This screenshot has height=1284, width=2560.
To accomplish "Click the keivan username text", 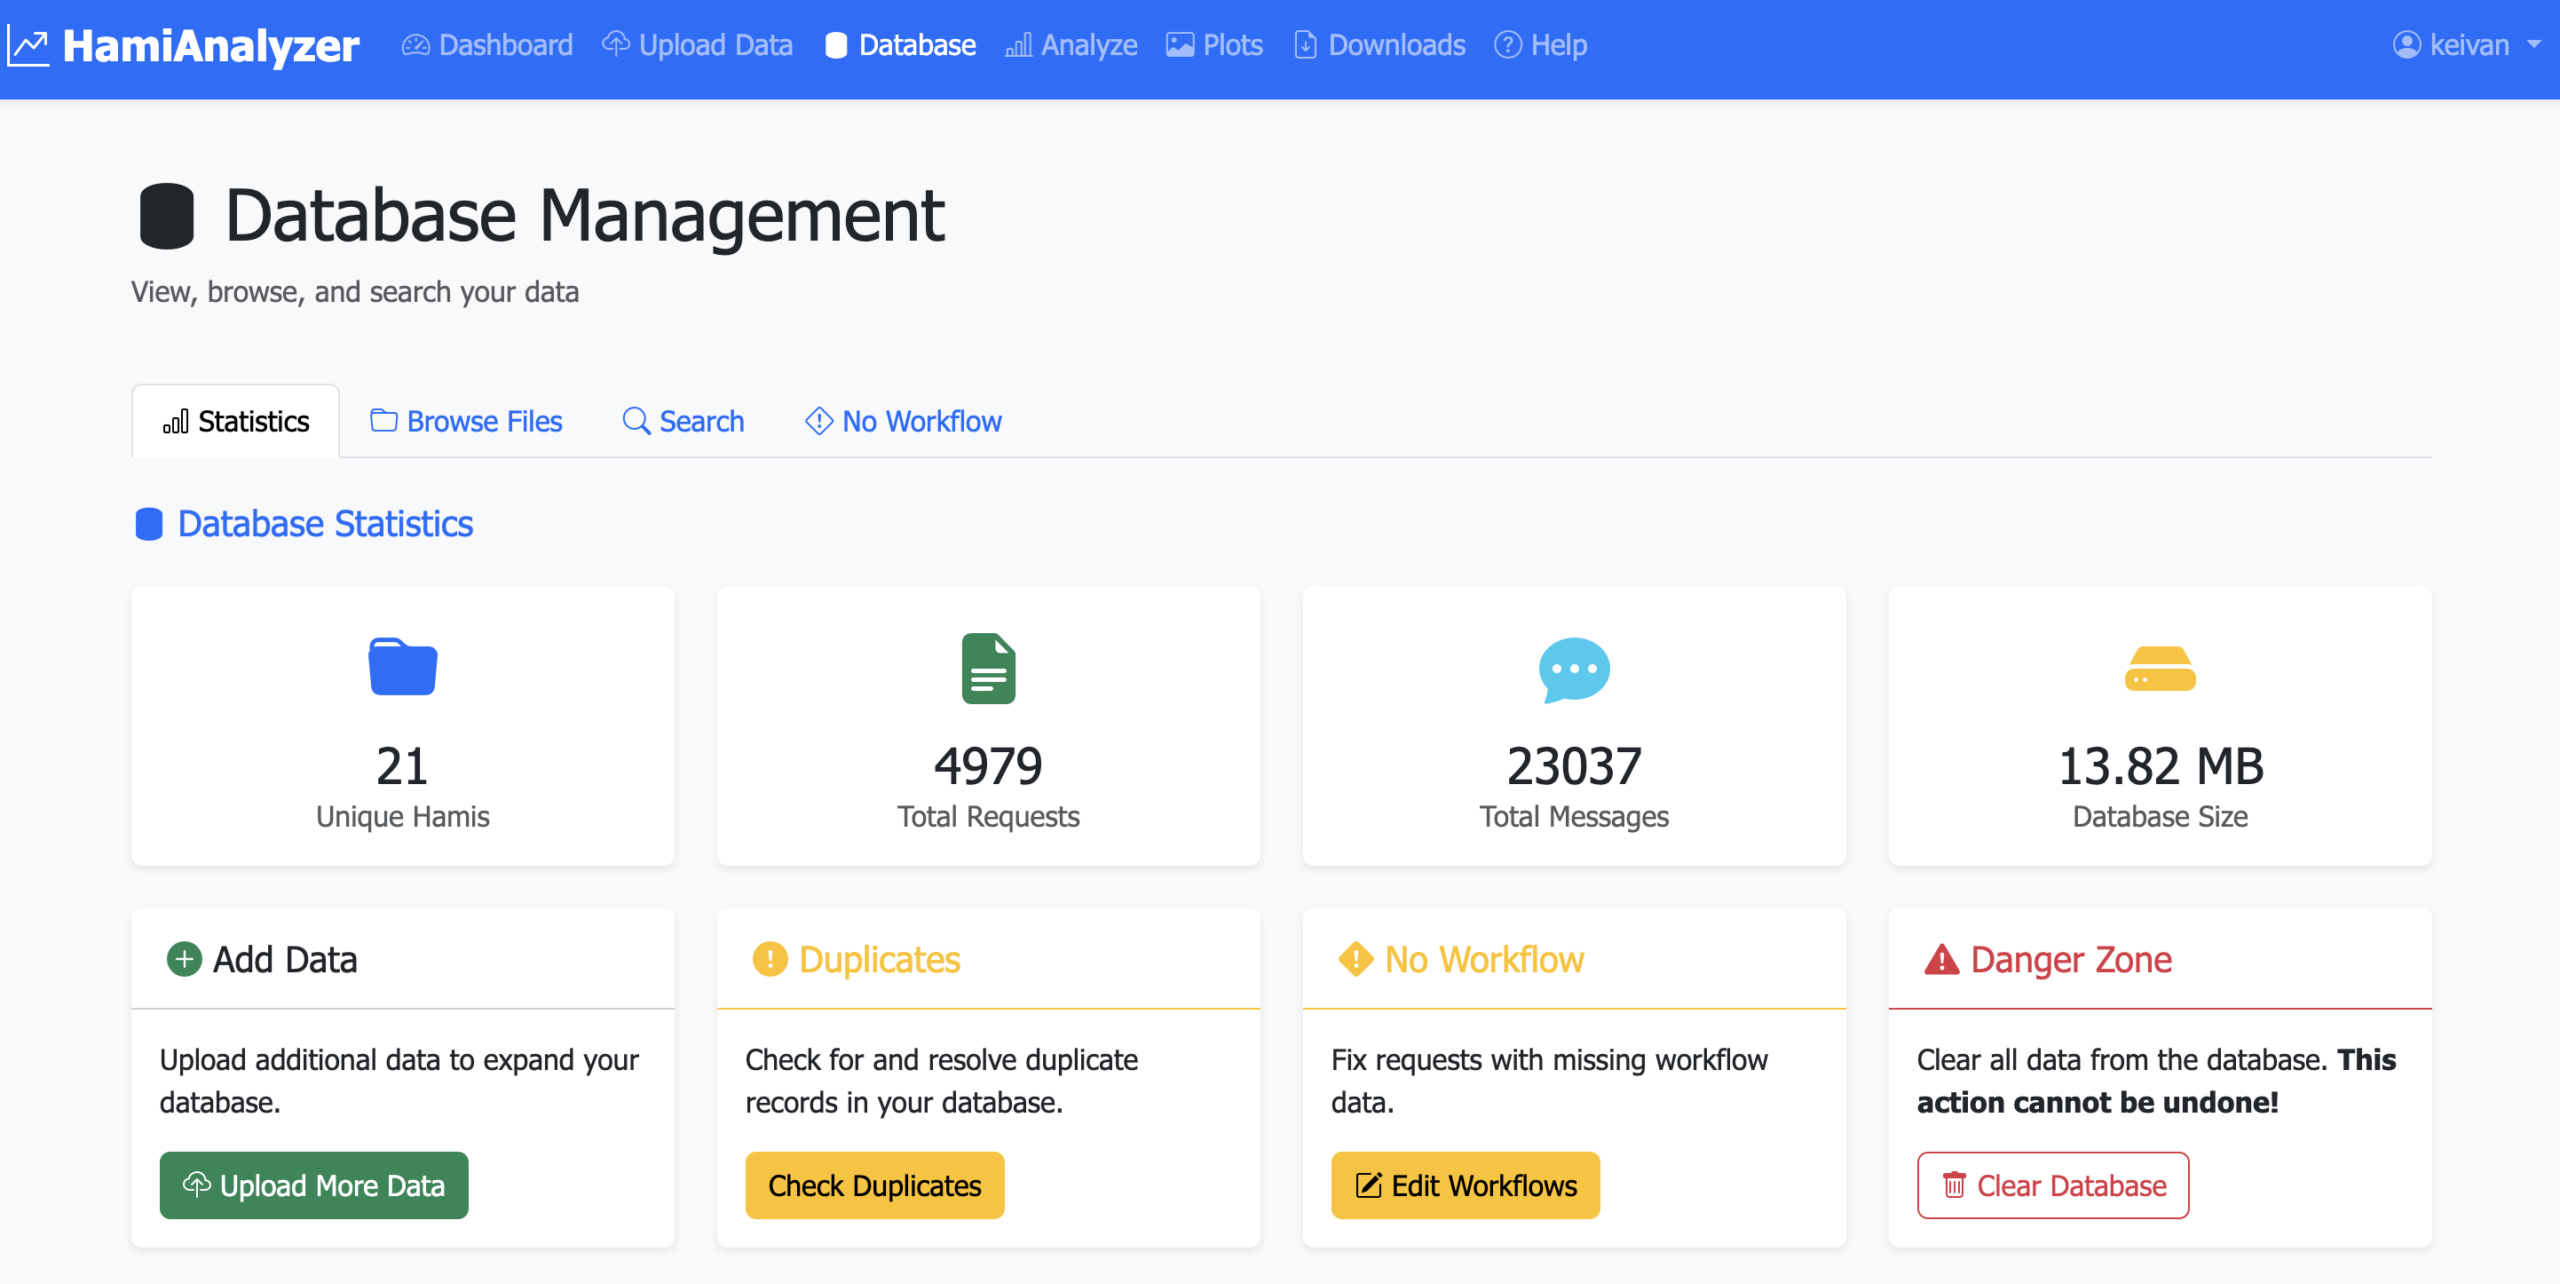I will [x=2470, y=45].
